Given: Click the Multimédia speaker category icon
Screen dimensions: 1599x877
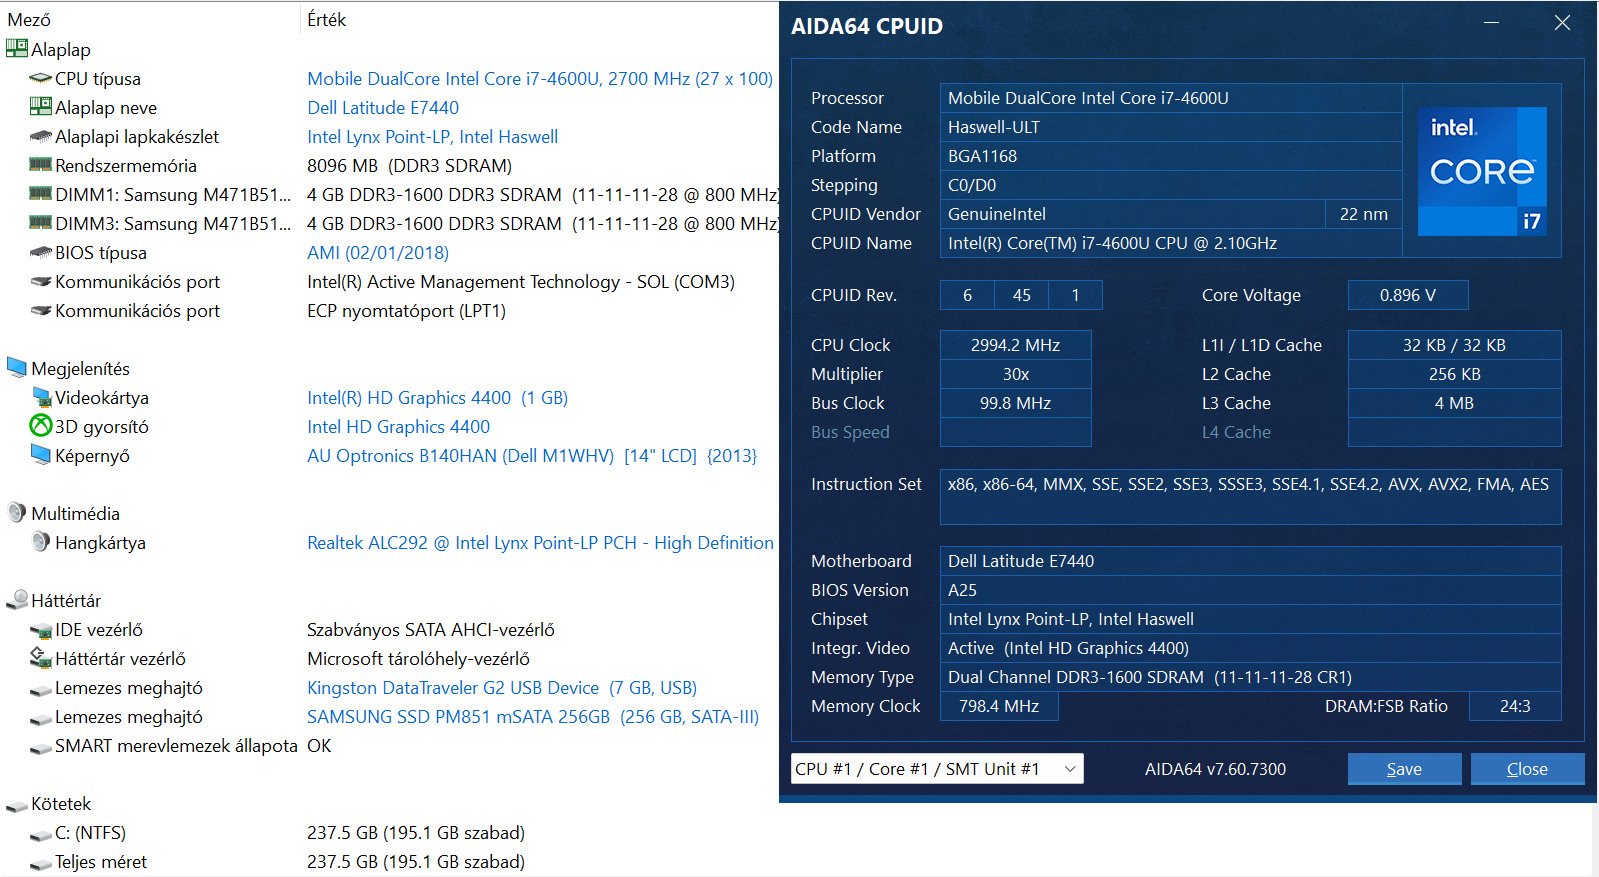Looking at the screenshot, I should pos(17,512).
